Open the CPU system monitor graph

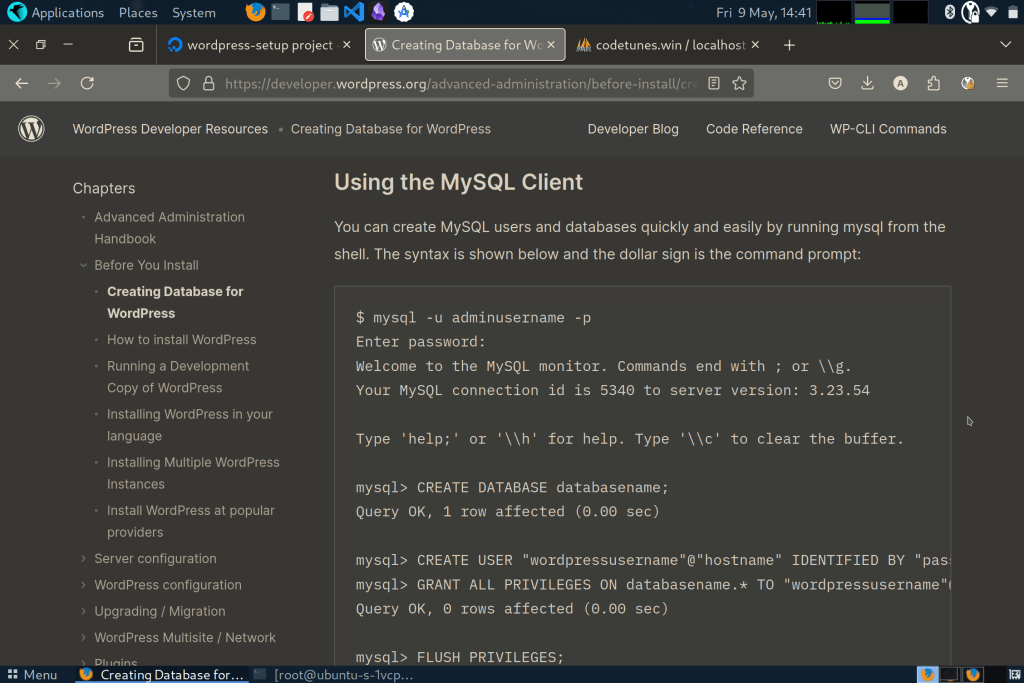click(834, 12)
